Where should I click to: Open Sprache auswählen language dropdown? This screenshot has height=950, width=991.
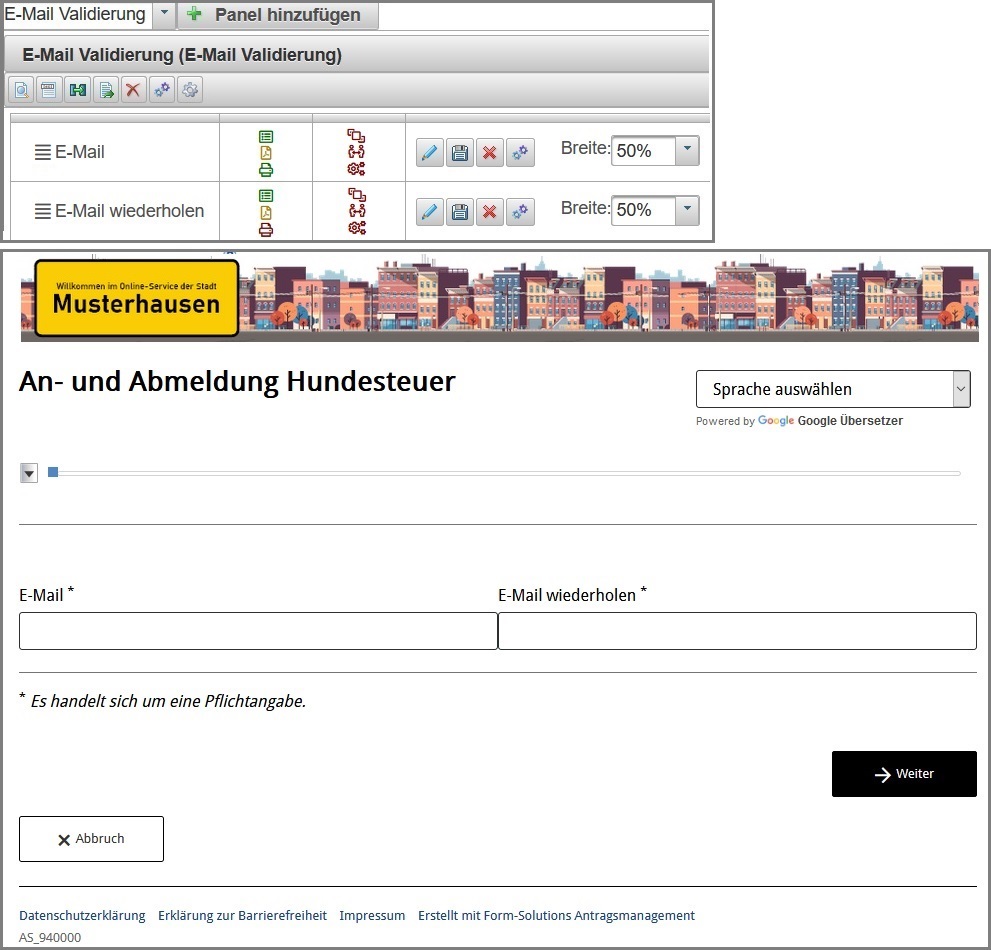point(832,389)
